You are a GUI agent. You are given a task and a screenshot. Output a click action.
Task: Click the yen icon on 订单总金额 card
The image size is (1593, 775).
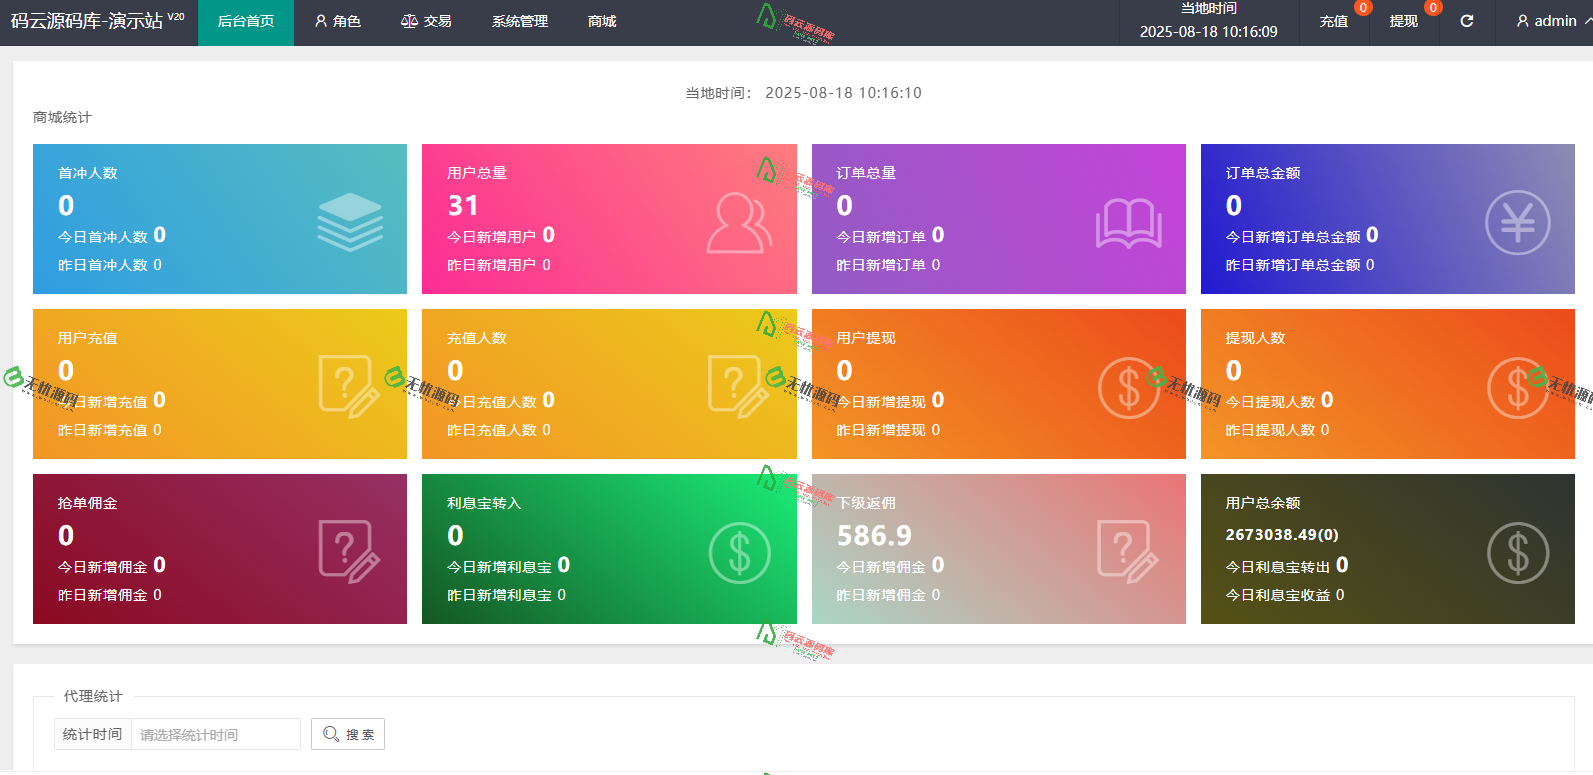click(1517, 222)
